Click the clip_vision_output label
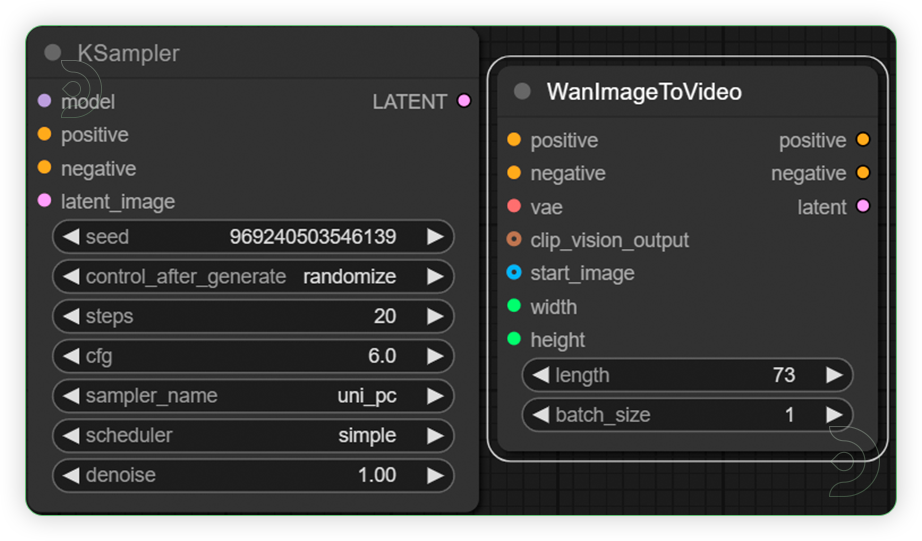922x541 pixels. [609, 241]
